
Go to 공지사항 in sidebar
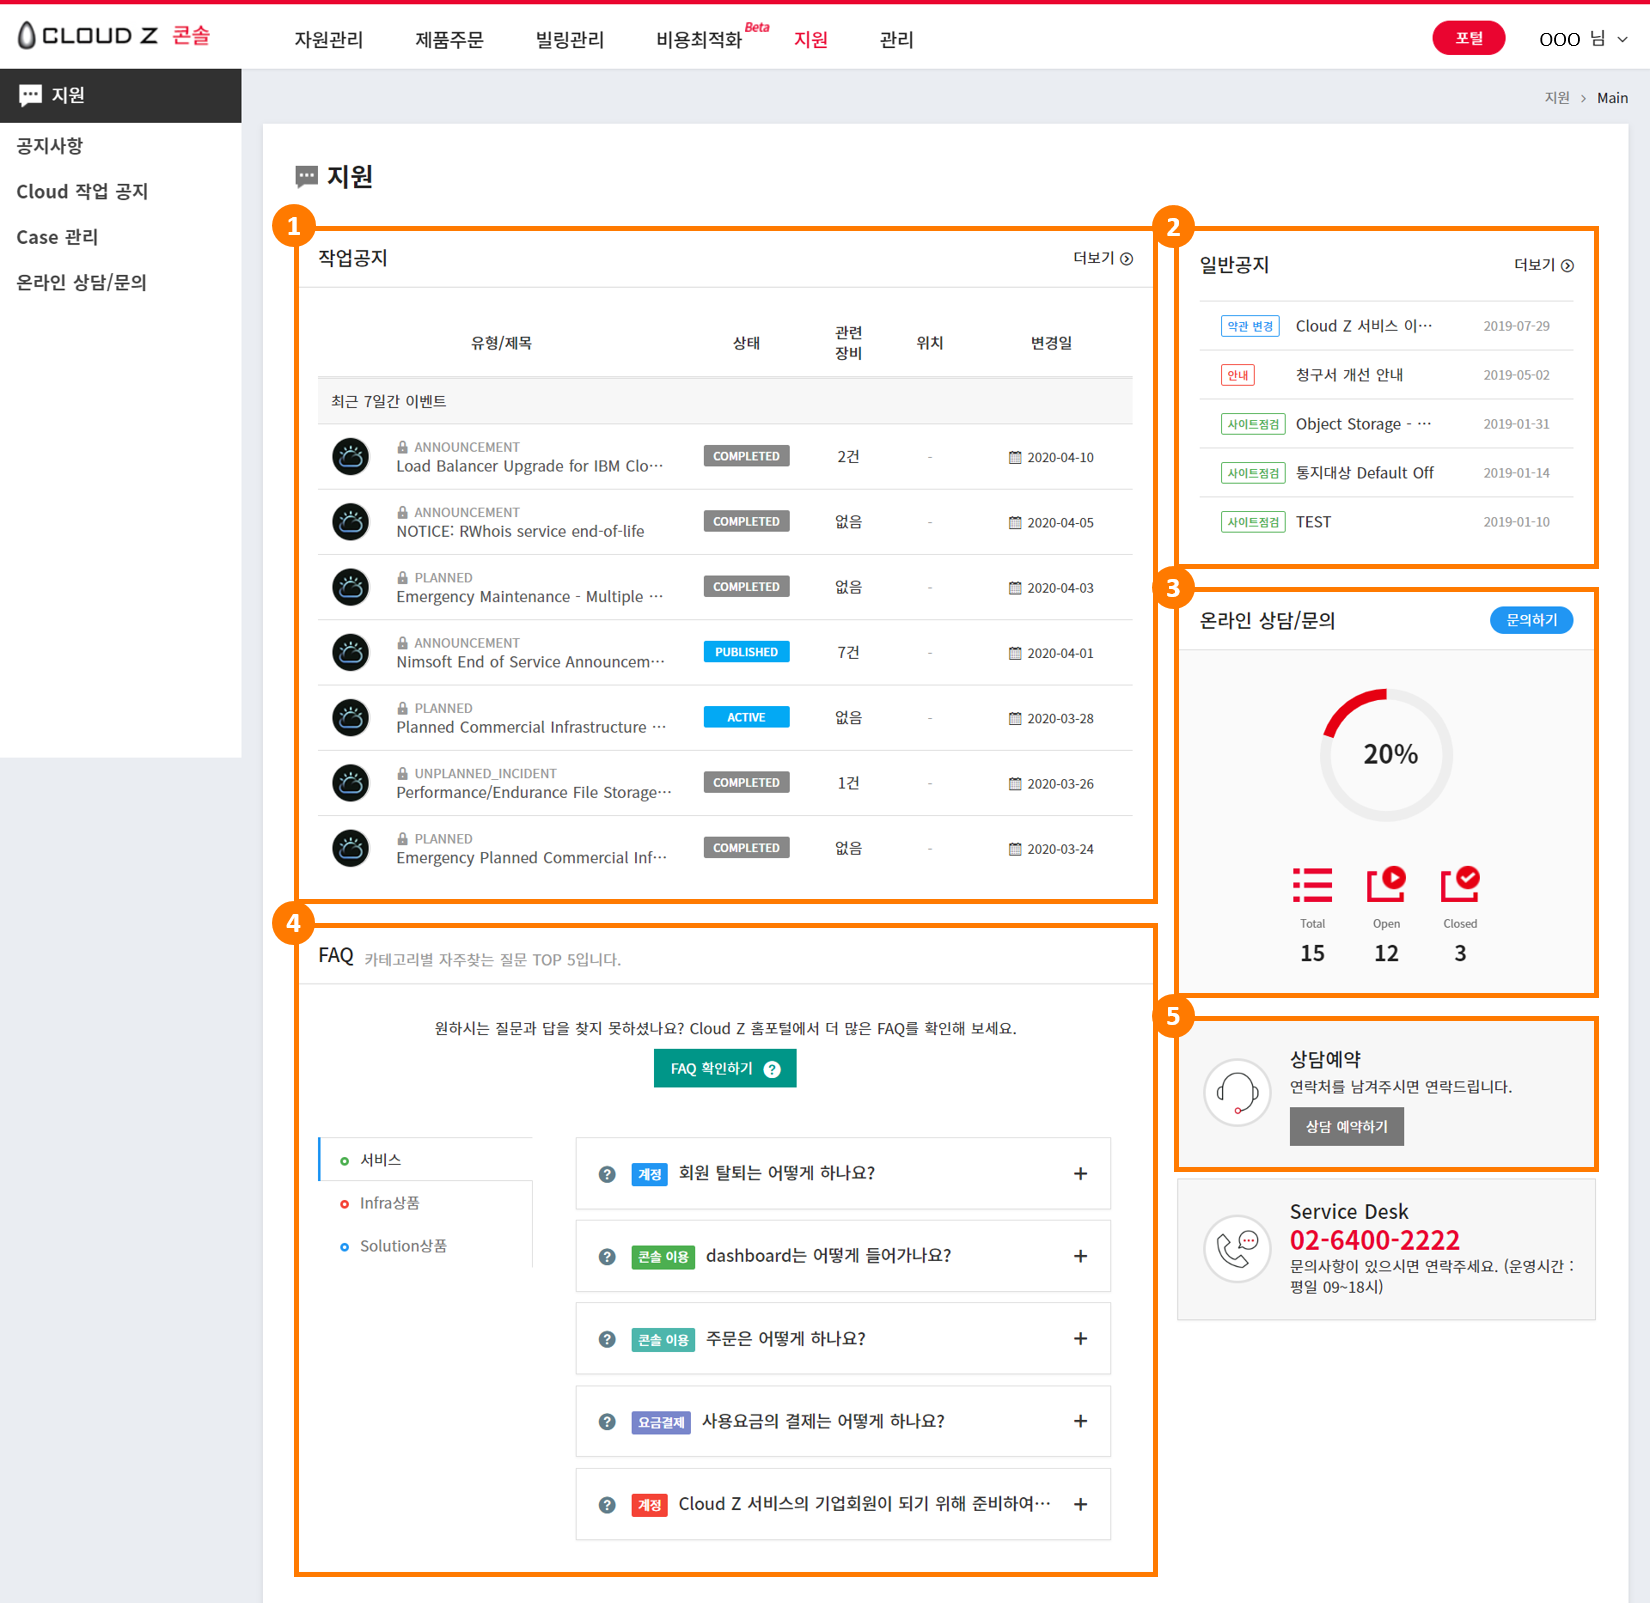click(x=50, y=146)
